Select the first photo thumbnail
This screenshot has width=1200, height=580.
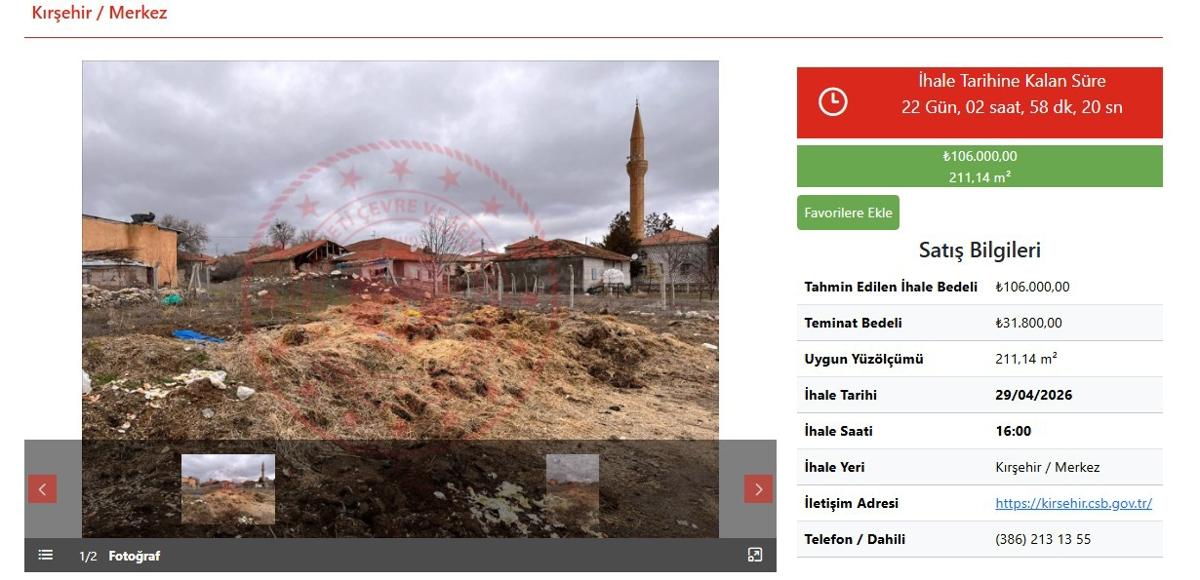[x=228, y=489]
